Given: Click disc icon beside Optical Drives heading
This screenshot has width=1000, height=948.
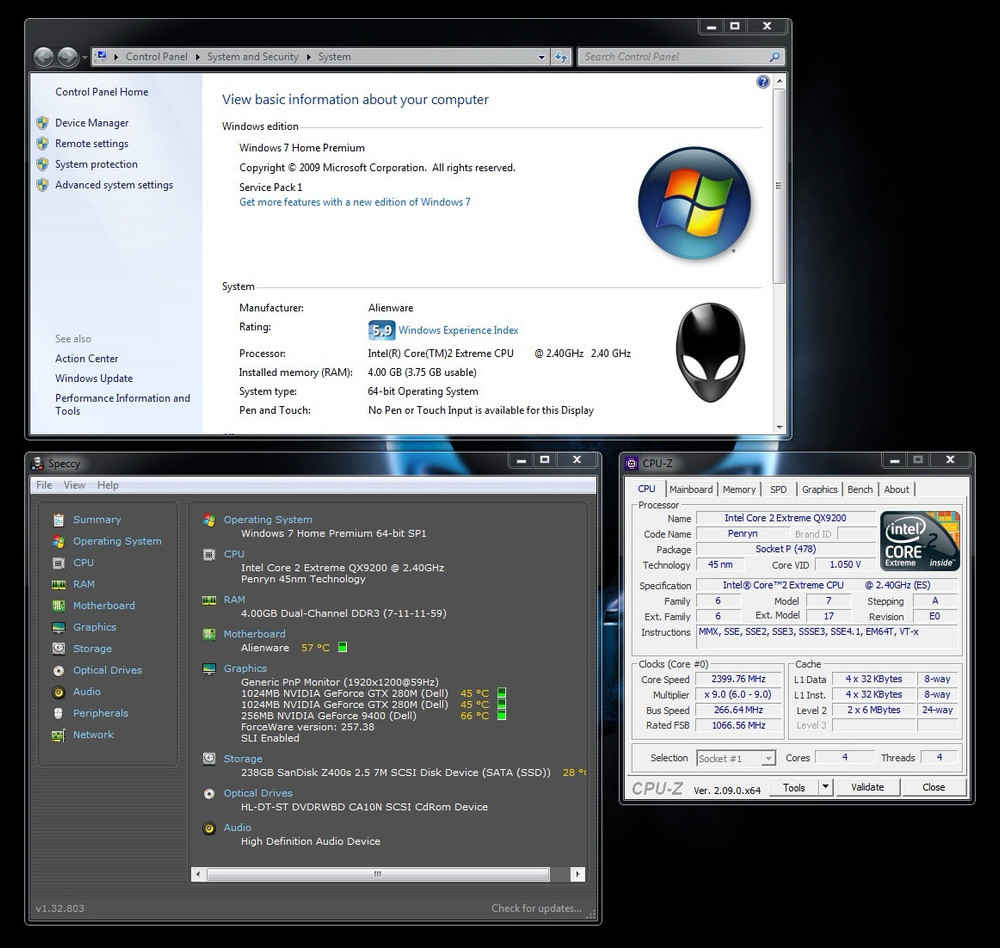Looking at the screenshot, I should click(x=209, y=794).
